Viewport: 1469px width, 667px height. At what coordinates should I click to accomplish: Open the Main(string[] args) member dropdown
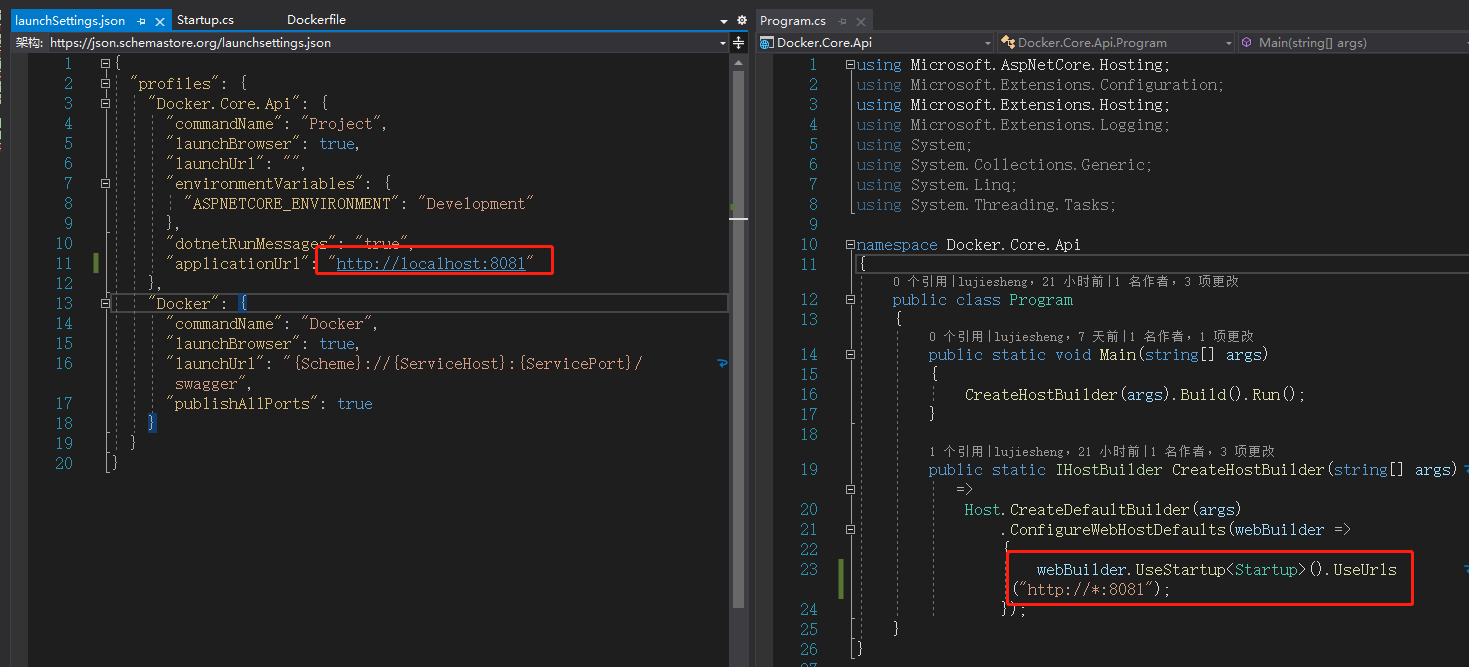click(x=1466, y=42)
